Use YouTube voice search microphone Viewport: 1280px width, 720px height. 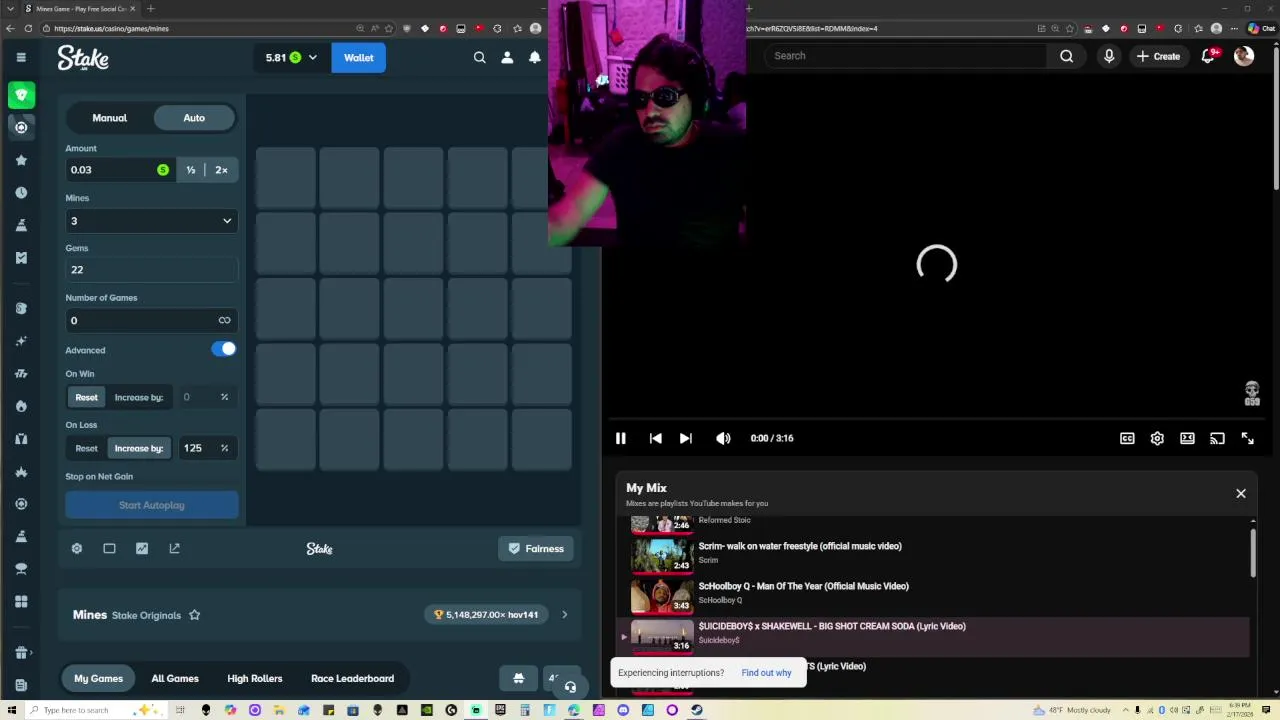click(x=1109, y=56)
